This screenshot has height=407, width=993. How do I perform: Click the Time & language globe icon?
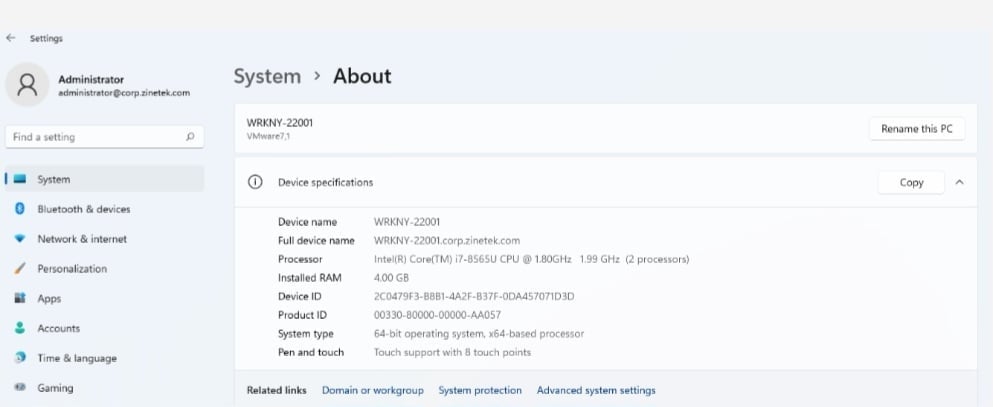(20, 358)
